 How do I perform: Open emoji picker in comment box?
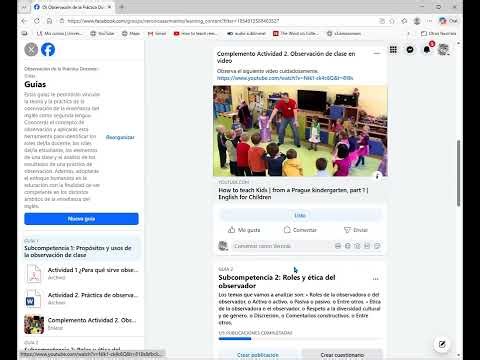(x=348, y=246)
